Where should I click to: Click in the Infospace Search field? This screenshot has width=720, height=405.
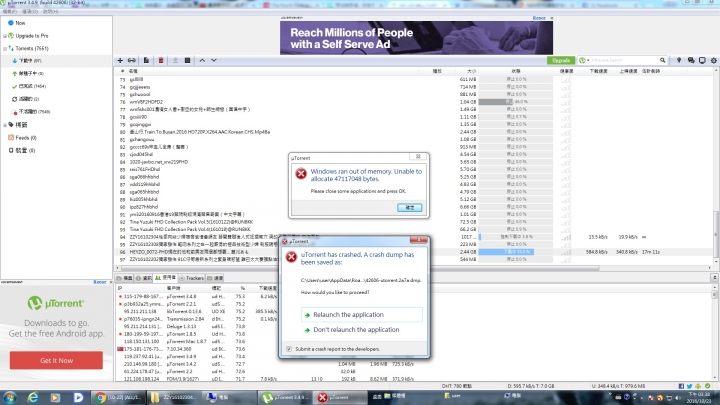624,60
